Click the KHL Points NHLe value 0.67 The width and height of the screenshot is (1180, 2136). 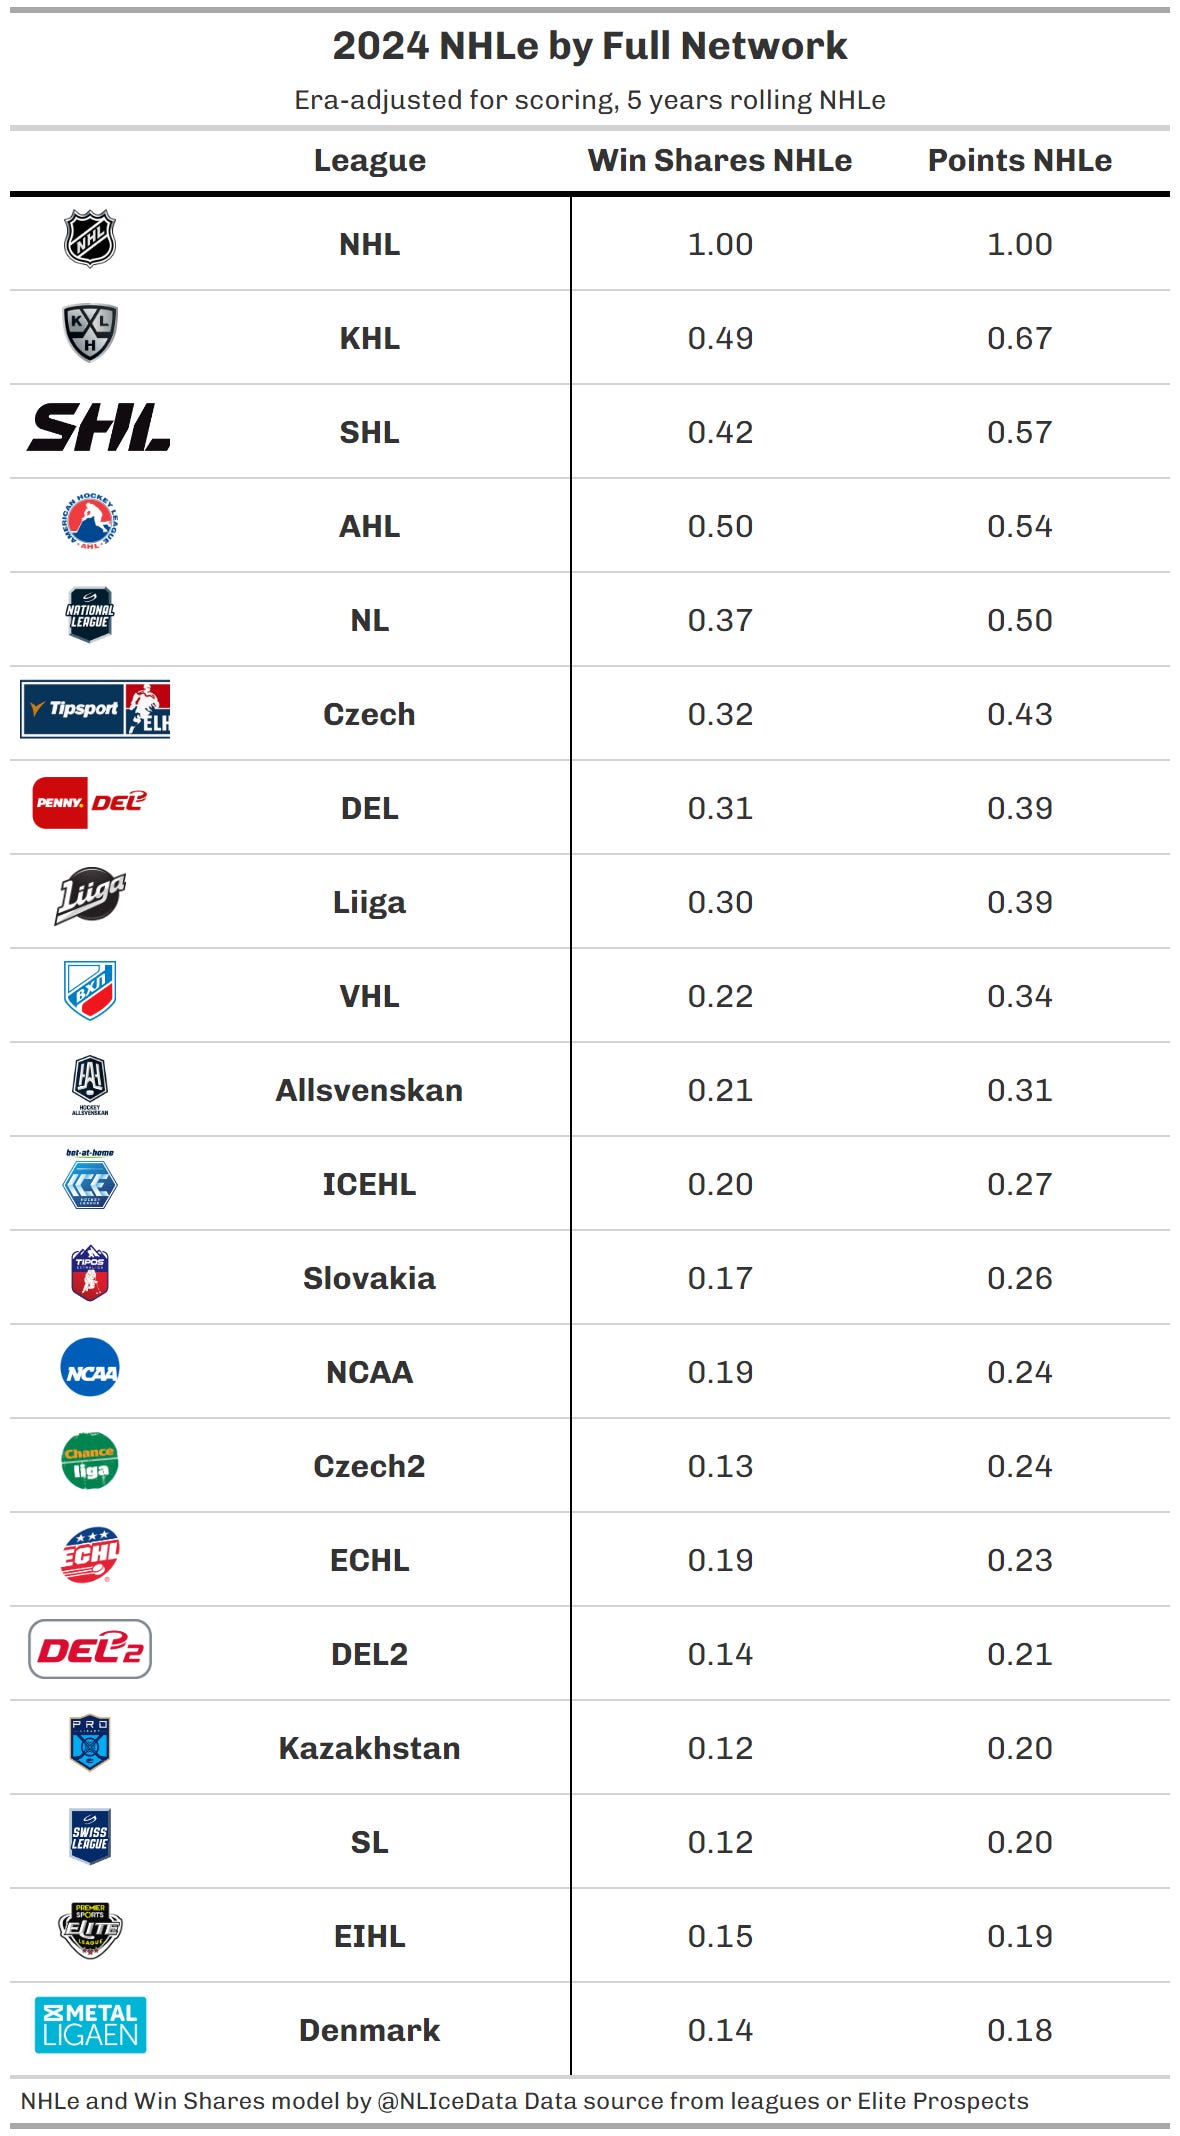[1020, 338]
